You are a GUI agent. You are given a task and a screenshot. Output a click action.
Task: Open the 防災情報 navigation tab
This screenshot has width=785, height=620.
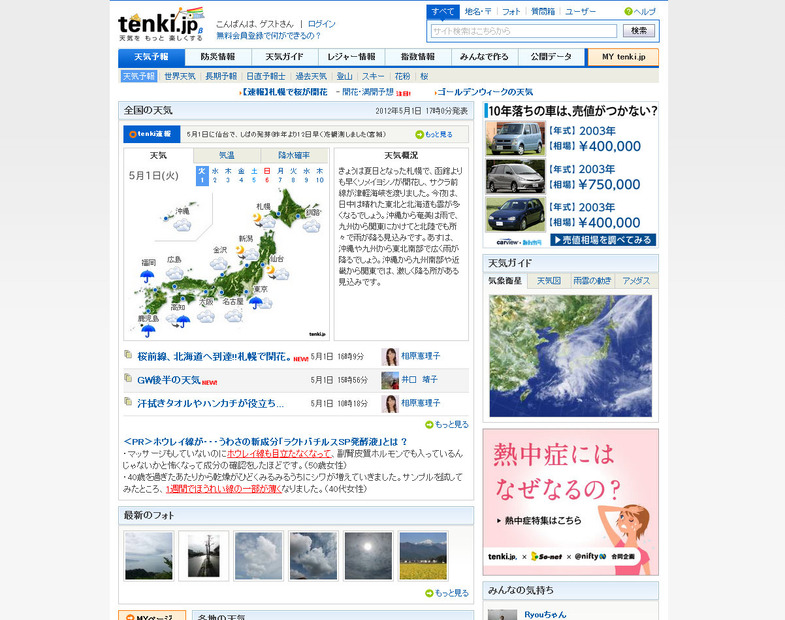(x=218, y=57)
